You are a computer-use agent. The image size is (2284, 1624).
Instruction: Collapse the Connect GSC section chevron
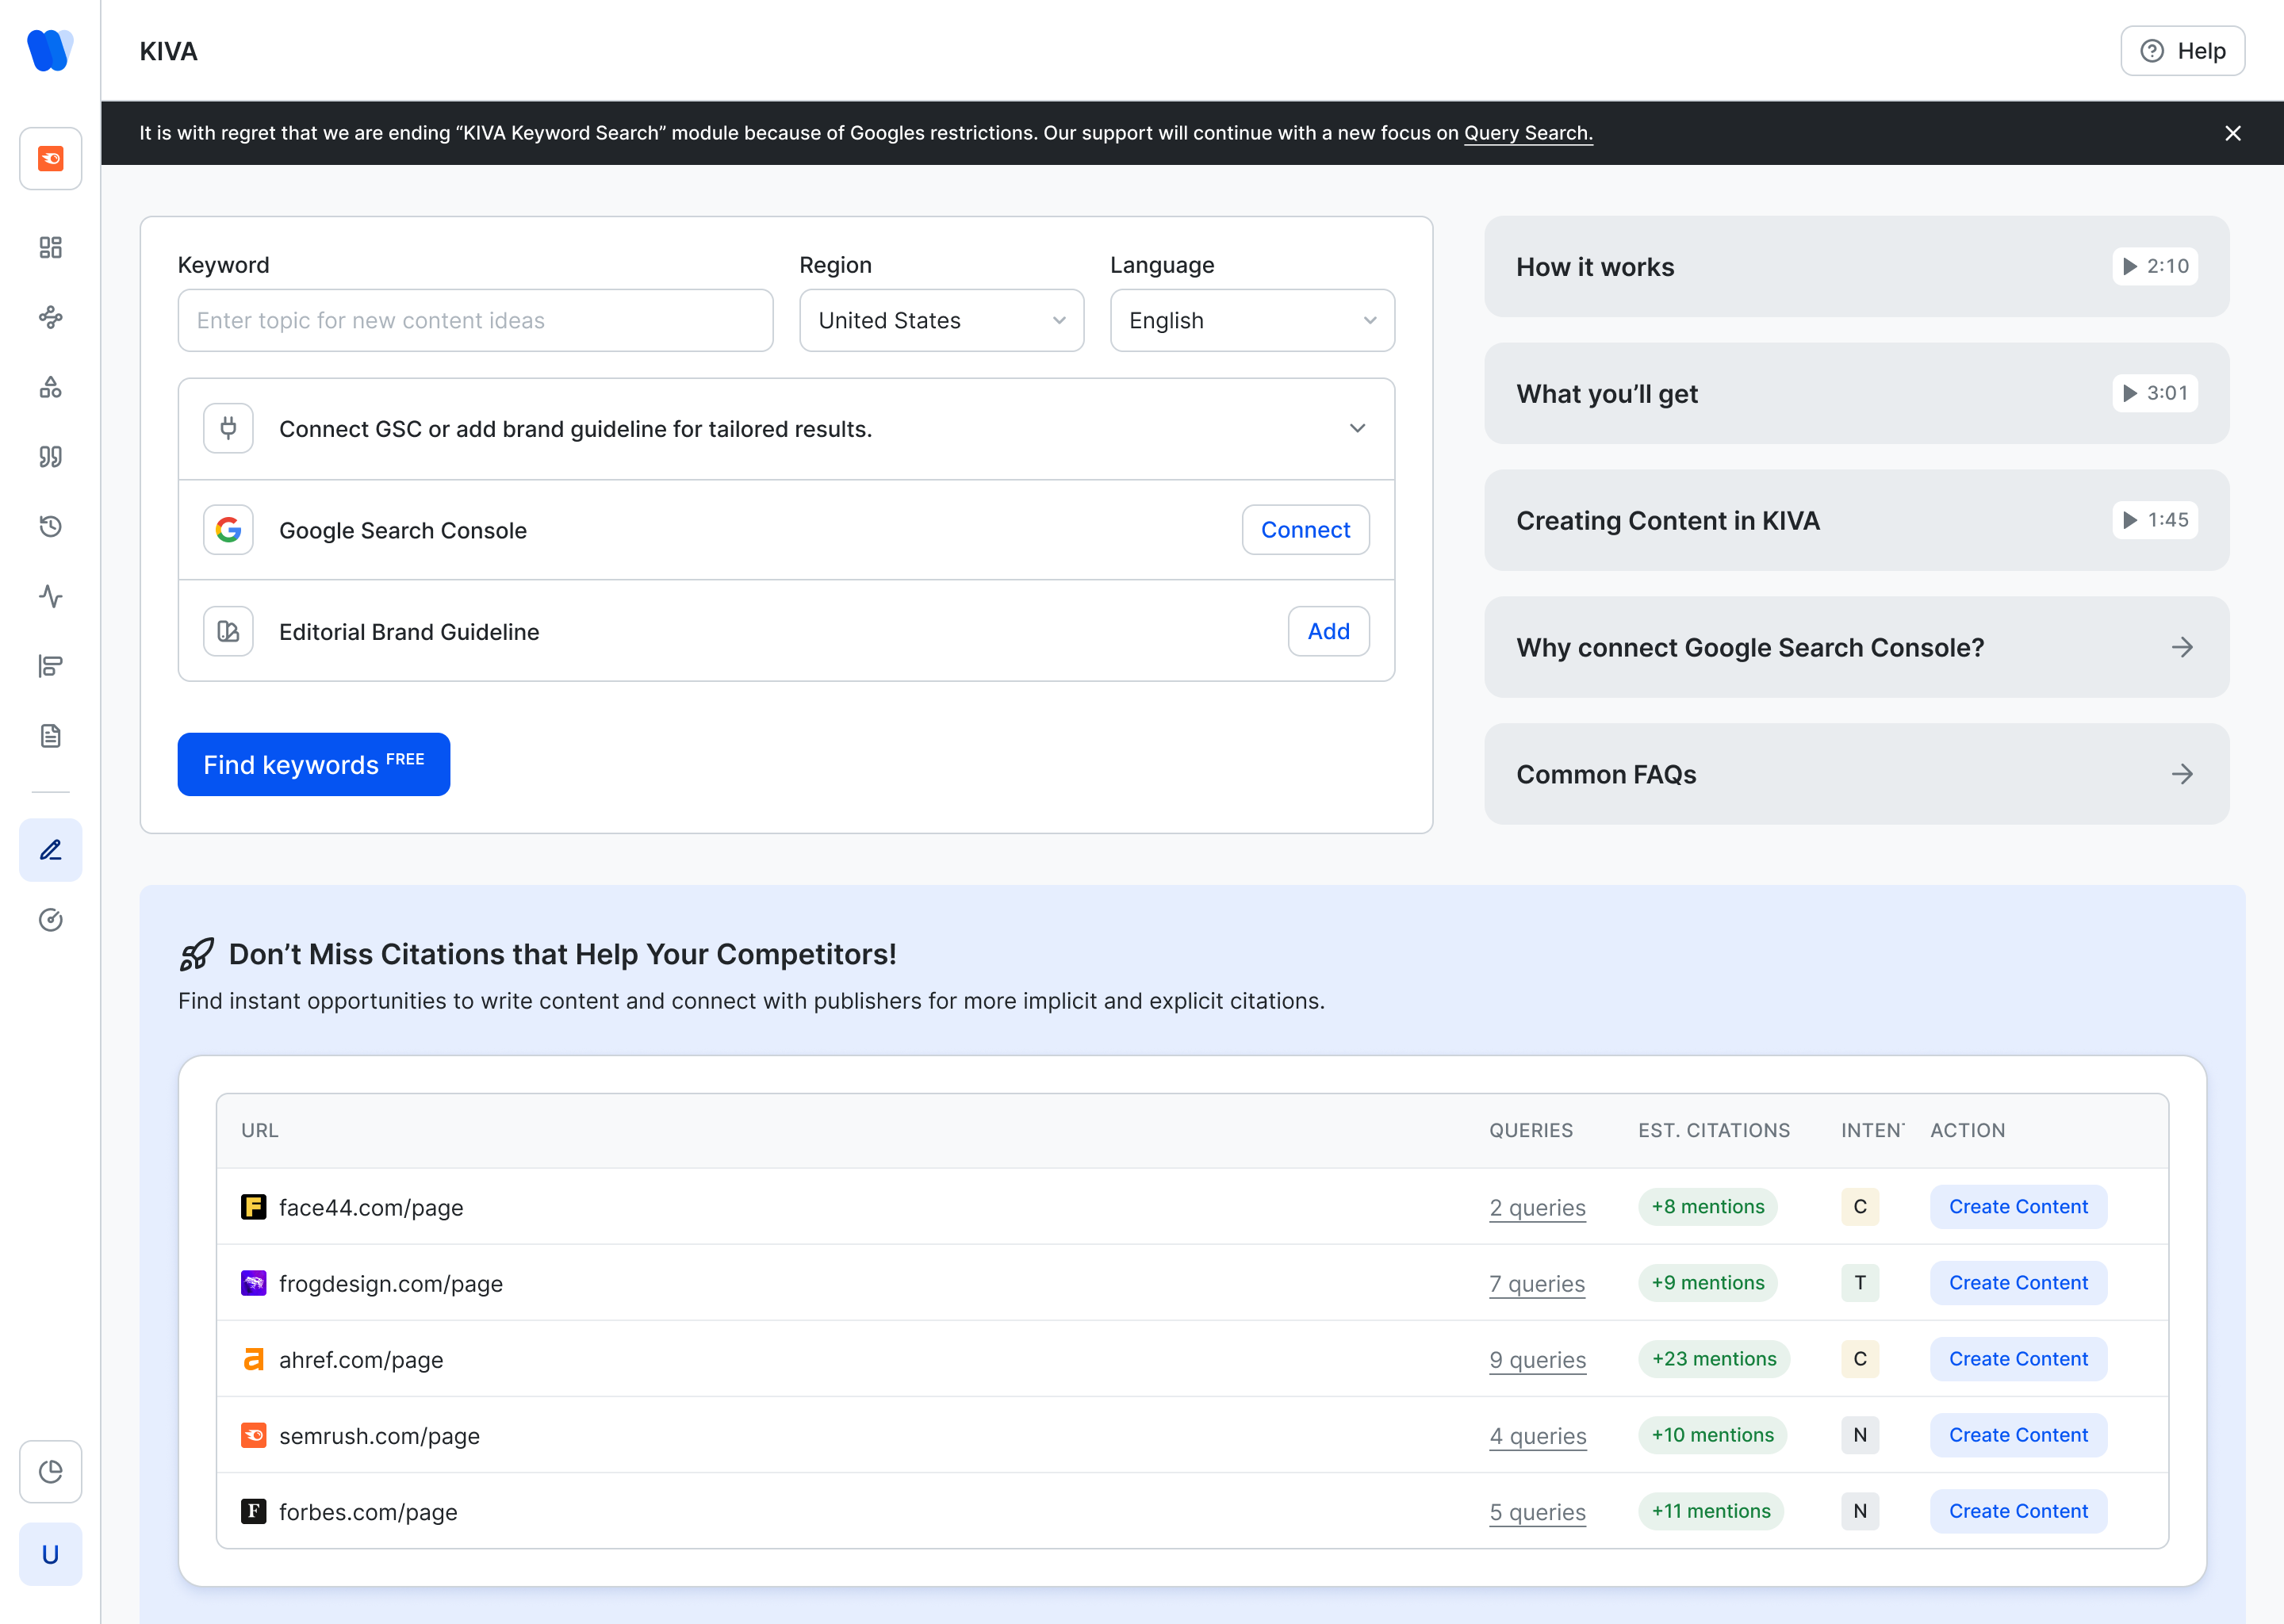[x=1357, y=428]
